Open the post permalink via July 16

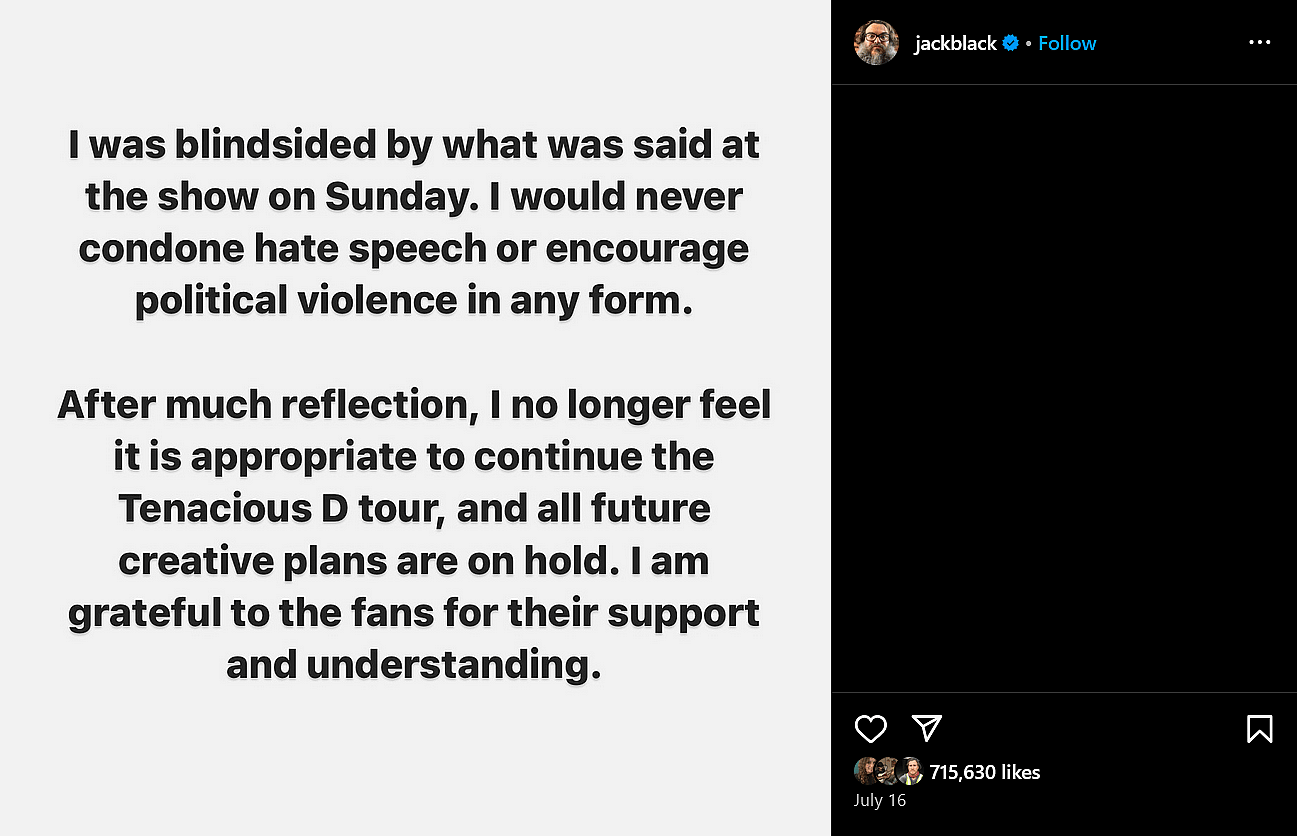[x=880, y=800]
